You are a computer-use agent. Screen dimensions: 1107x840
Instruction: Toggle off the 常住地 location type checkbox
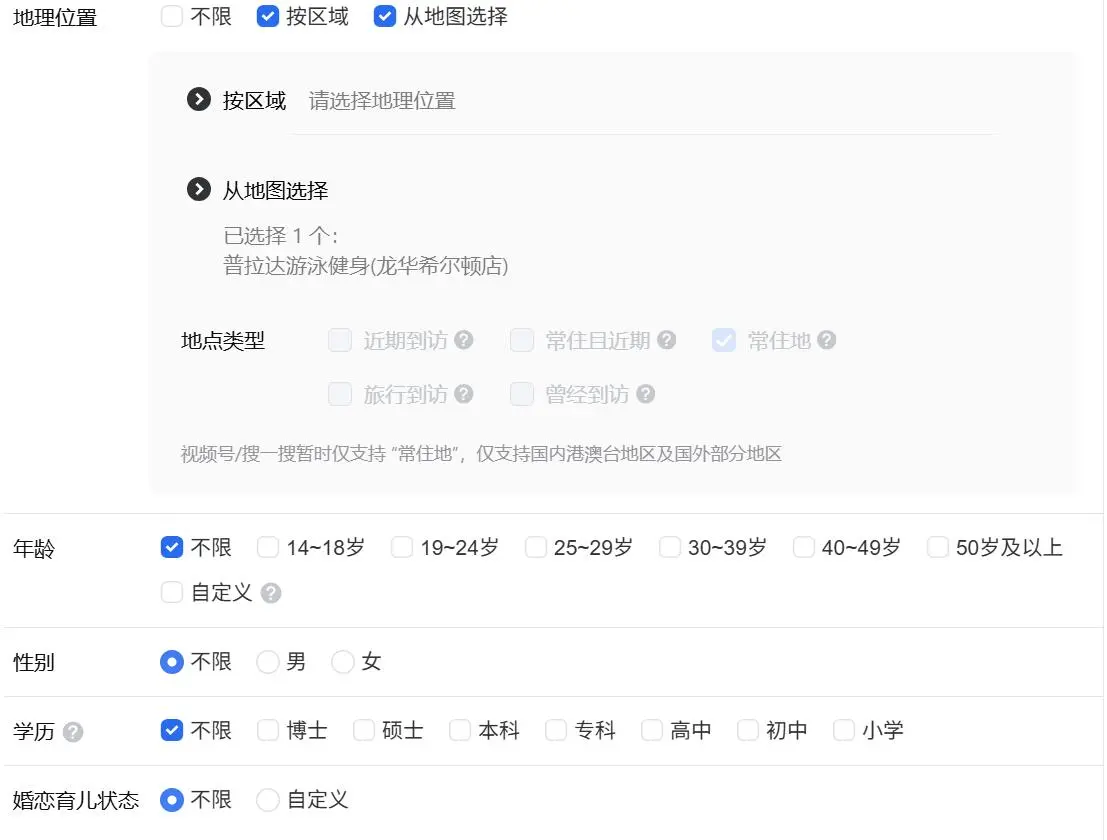pos(722,340)
